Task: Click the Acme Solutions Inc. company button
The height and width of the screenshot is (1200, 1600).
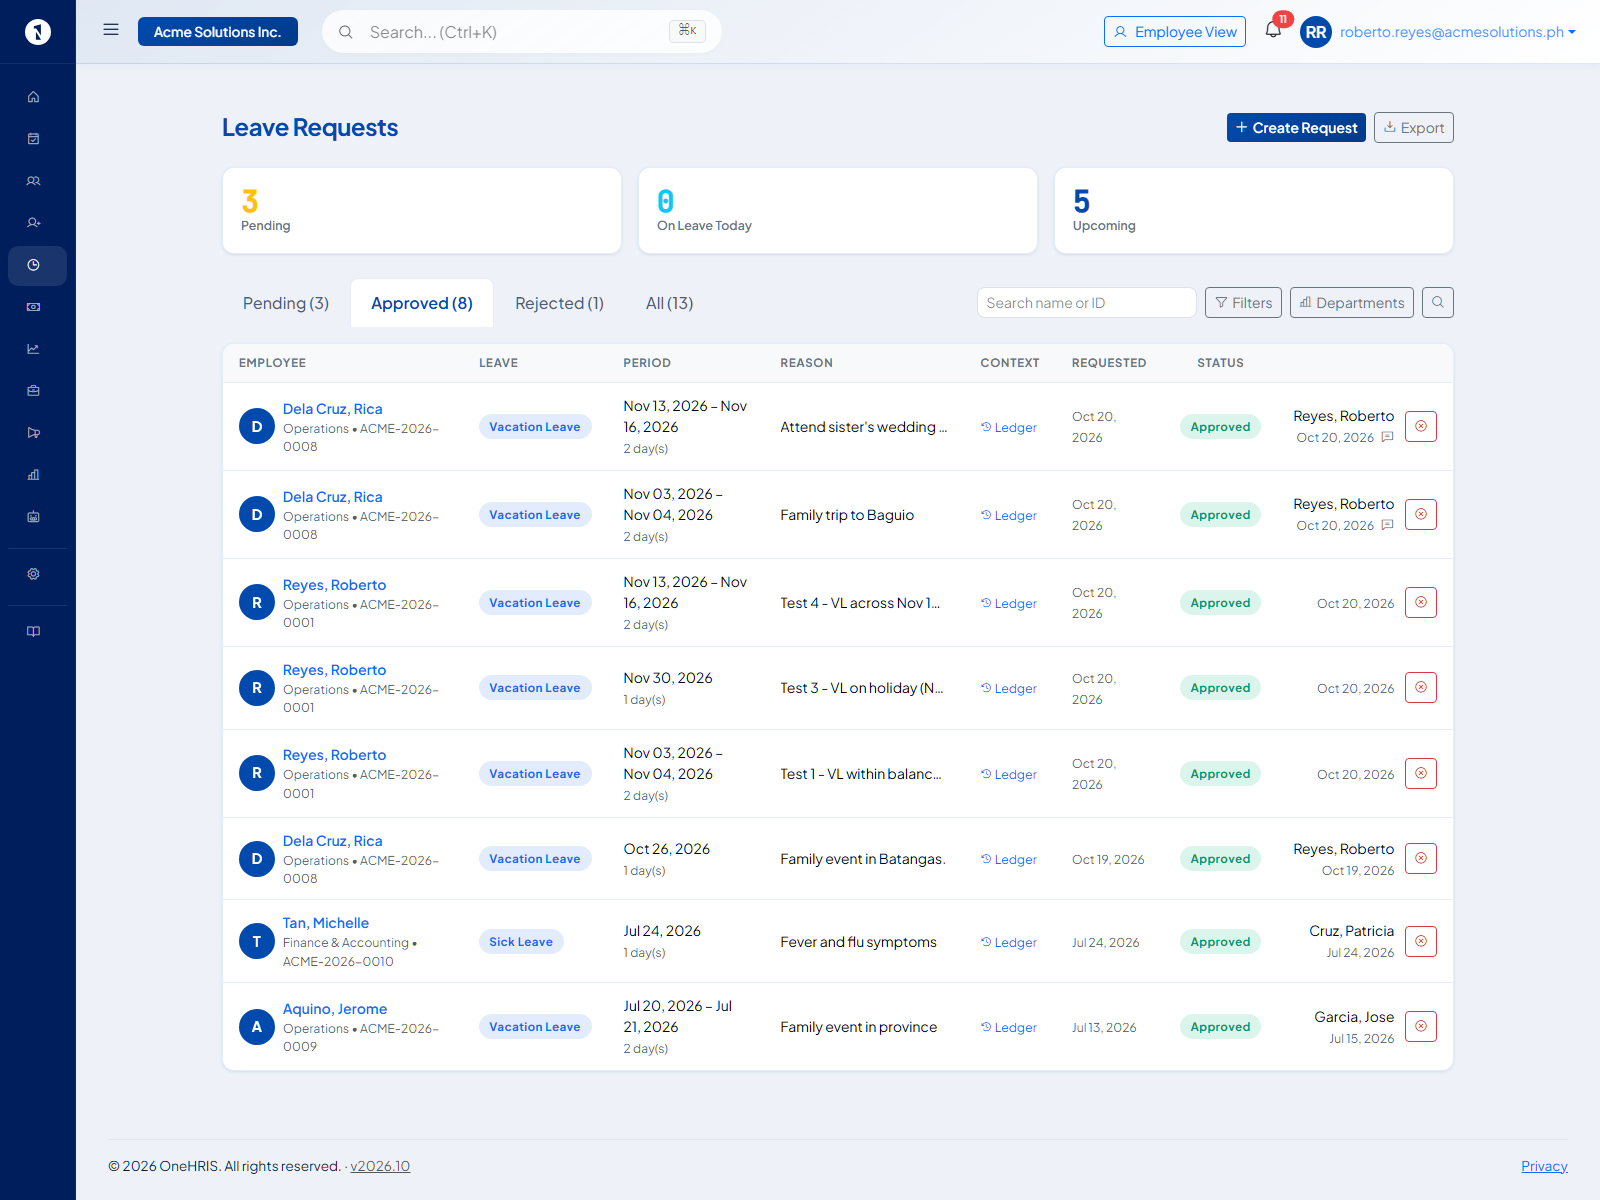Action: coord(218,32)
